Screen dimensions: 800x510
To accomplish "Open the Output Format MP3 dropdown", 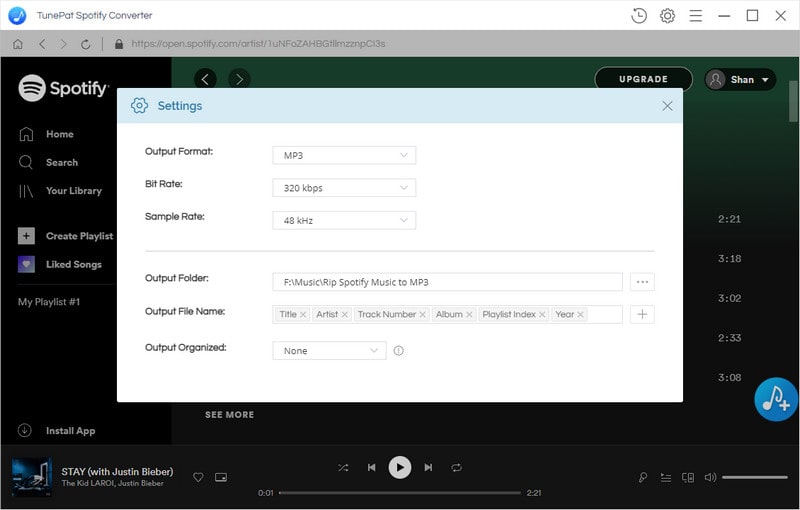I will [x=344, y=155].
